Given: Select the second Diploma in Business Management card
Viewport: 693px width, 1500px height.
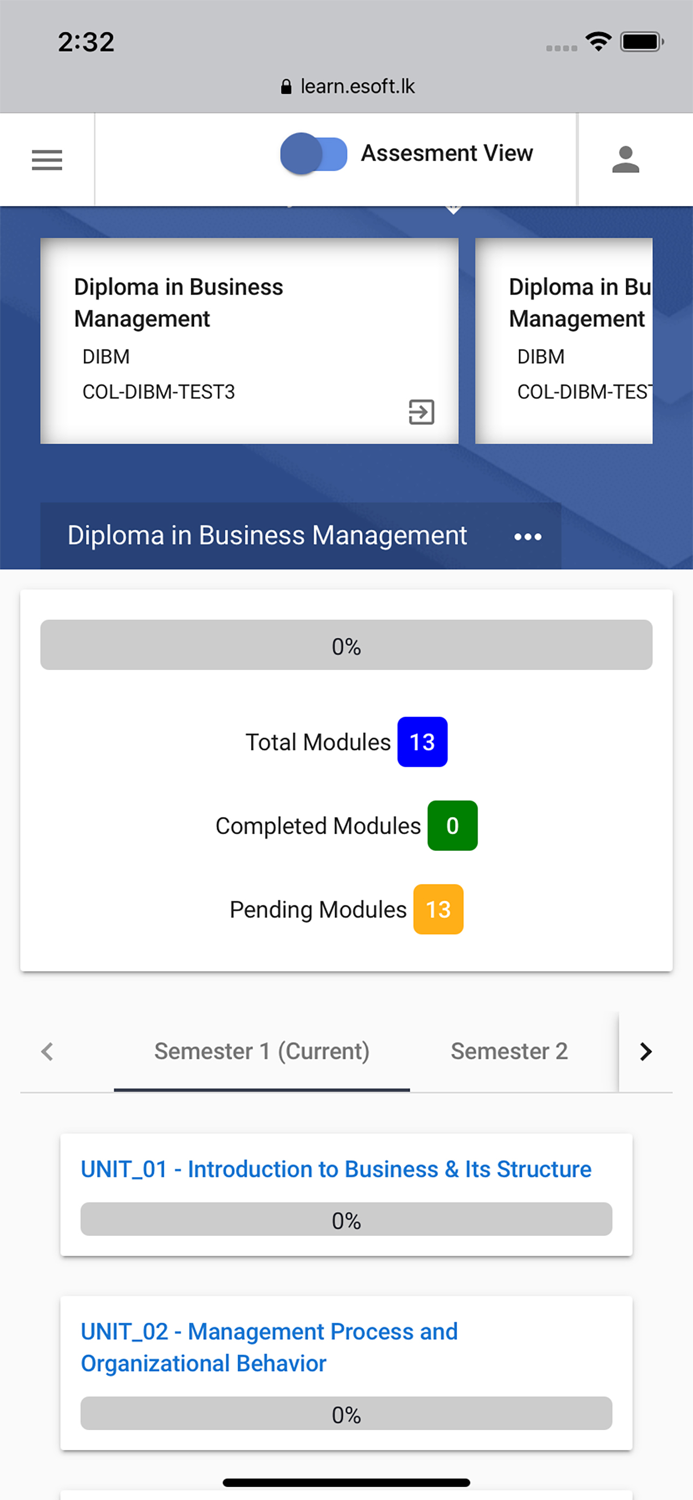Looking at the screenshot, I should click(x=564, y=340).
